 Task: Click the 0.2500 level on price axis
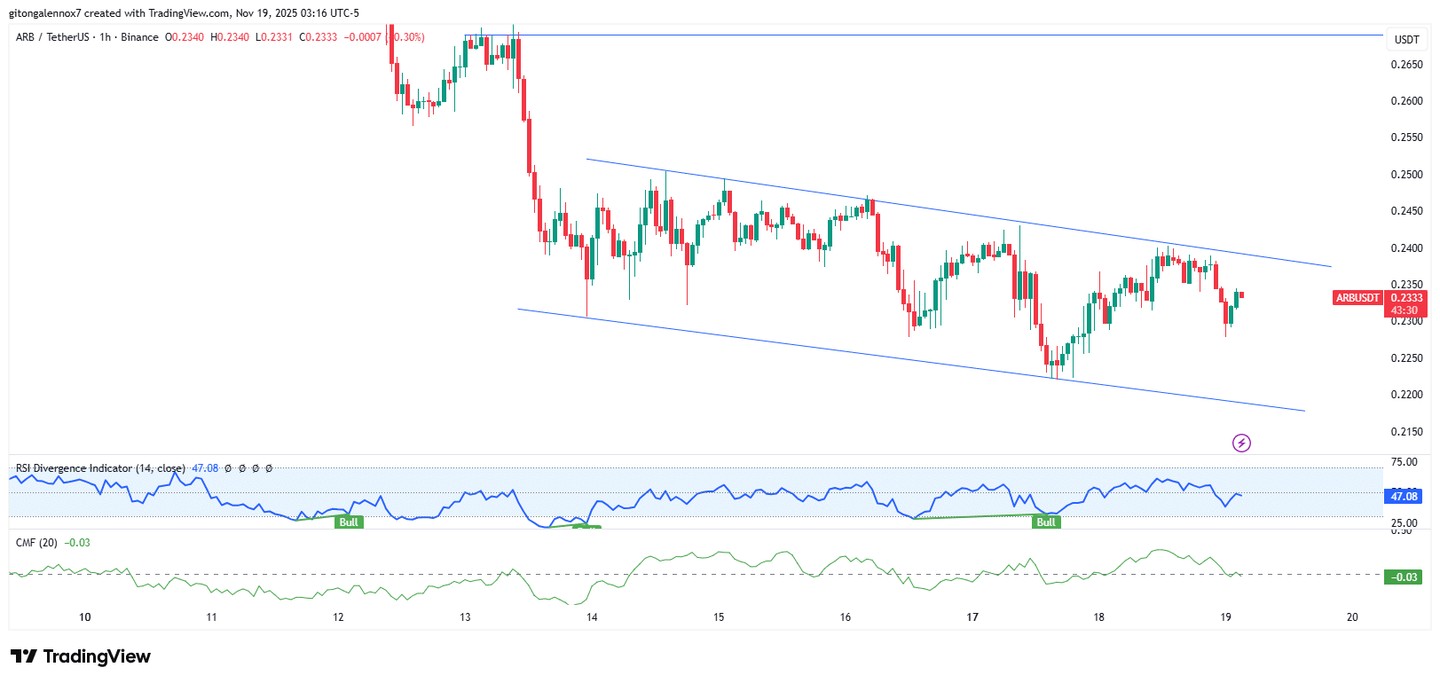pyautogui.click(x=1406, y=175)
